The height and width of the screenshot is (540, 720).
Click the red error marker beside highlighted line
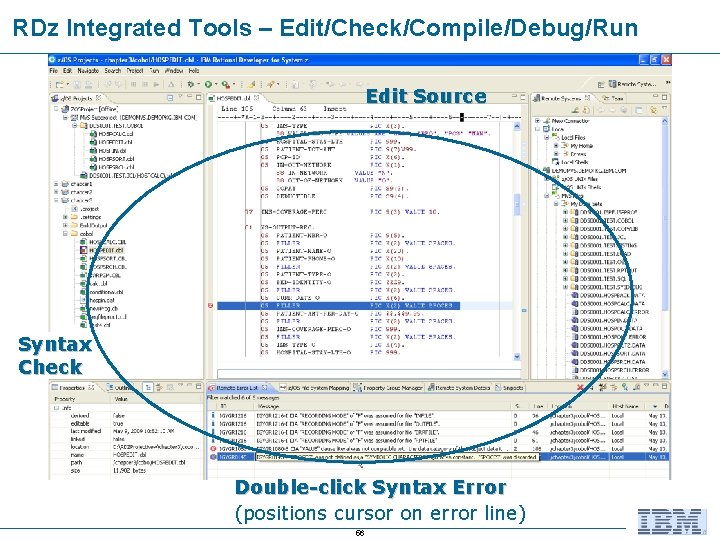click(x=211, y=305)
